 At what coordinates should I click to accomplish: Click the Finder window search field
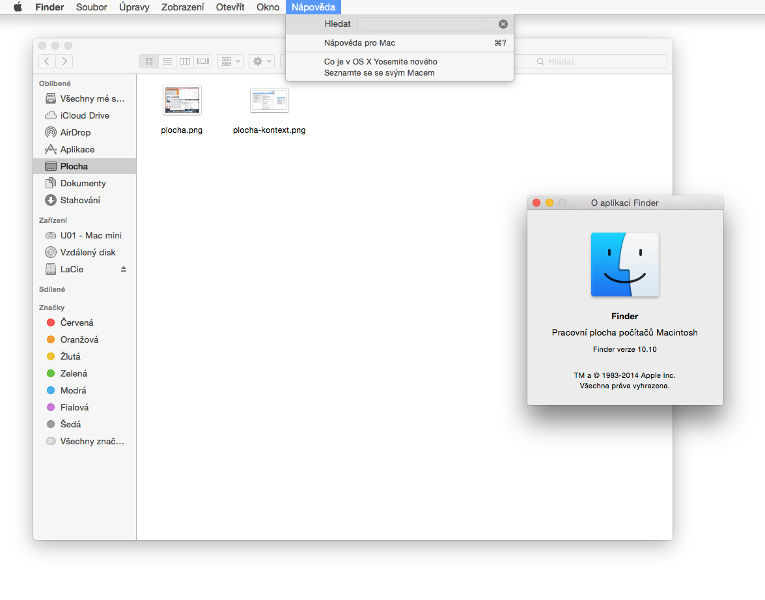click(x=590, y=61)
